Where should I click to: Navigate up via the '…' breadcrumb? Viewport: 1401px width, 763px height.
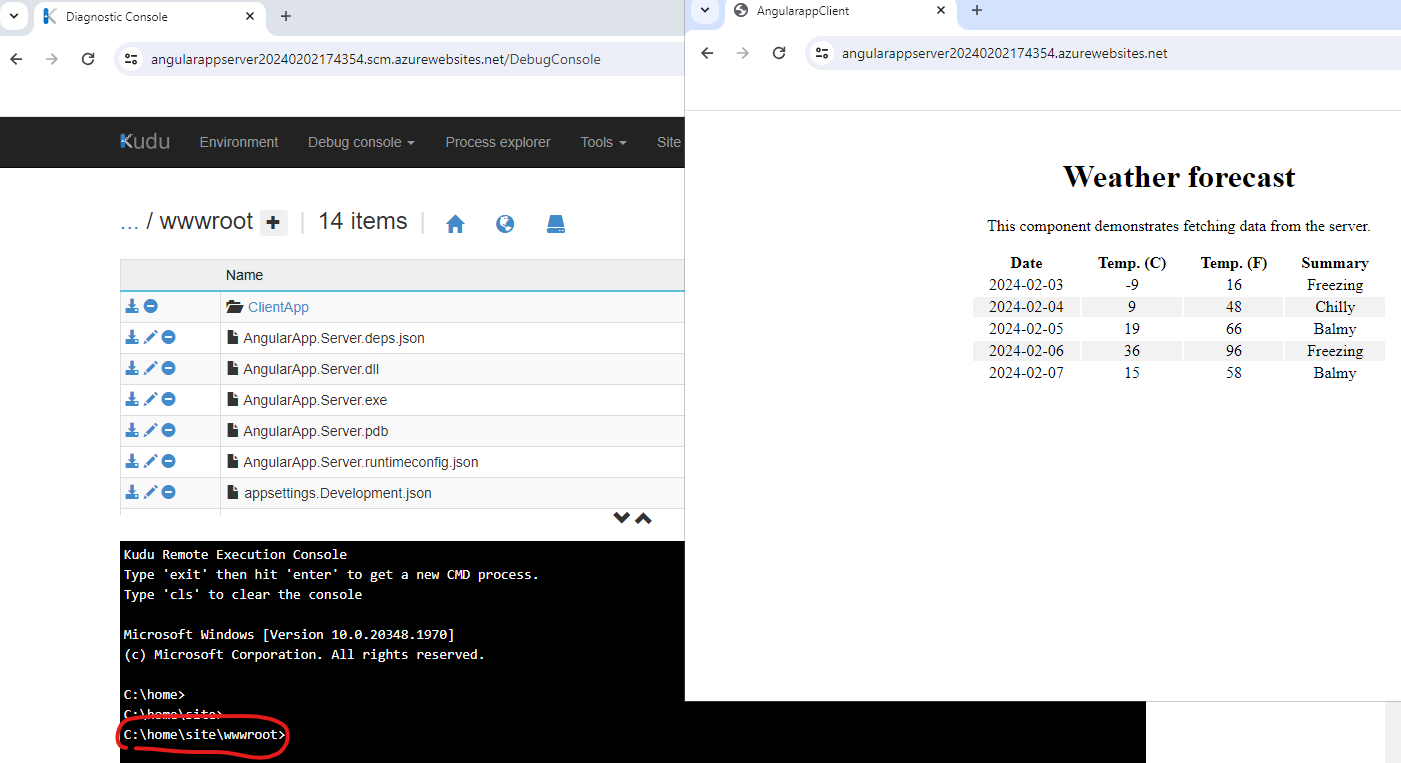tap(129, 222)
